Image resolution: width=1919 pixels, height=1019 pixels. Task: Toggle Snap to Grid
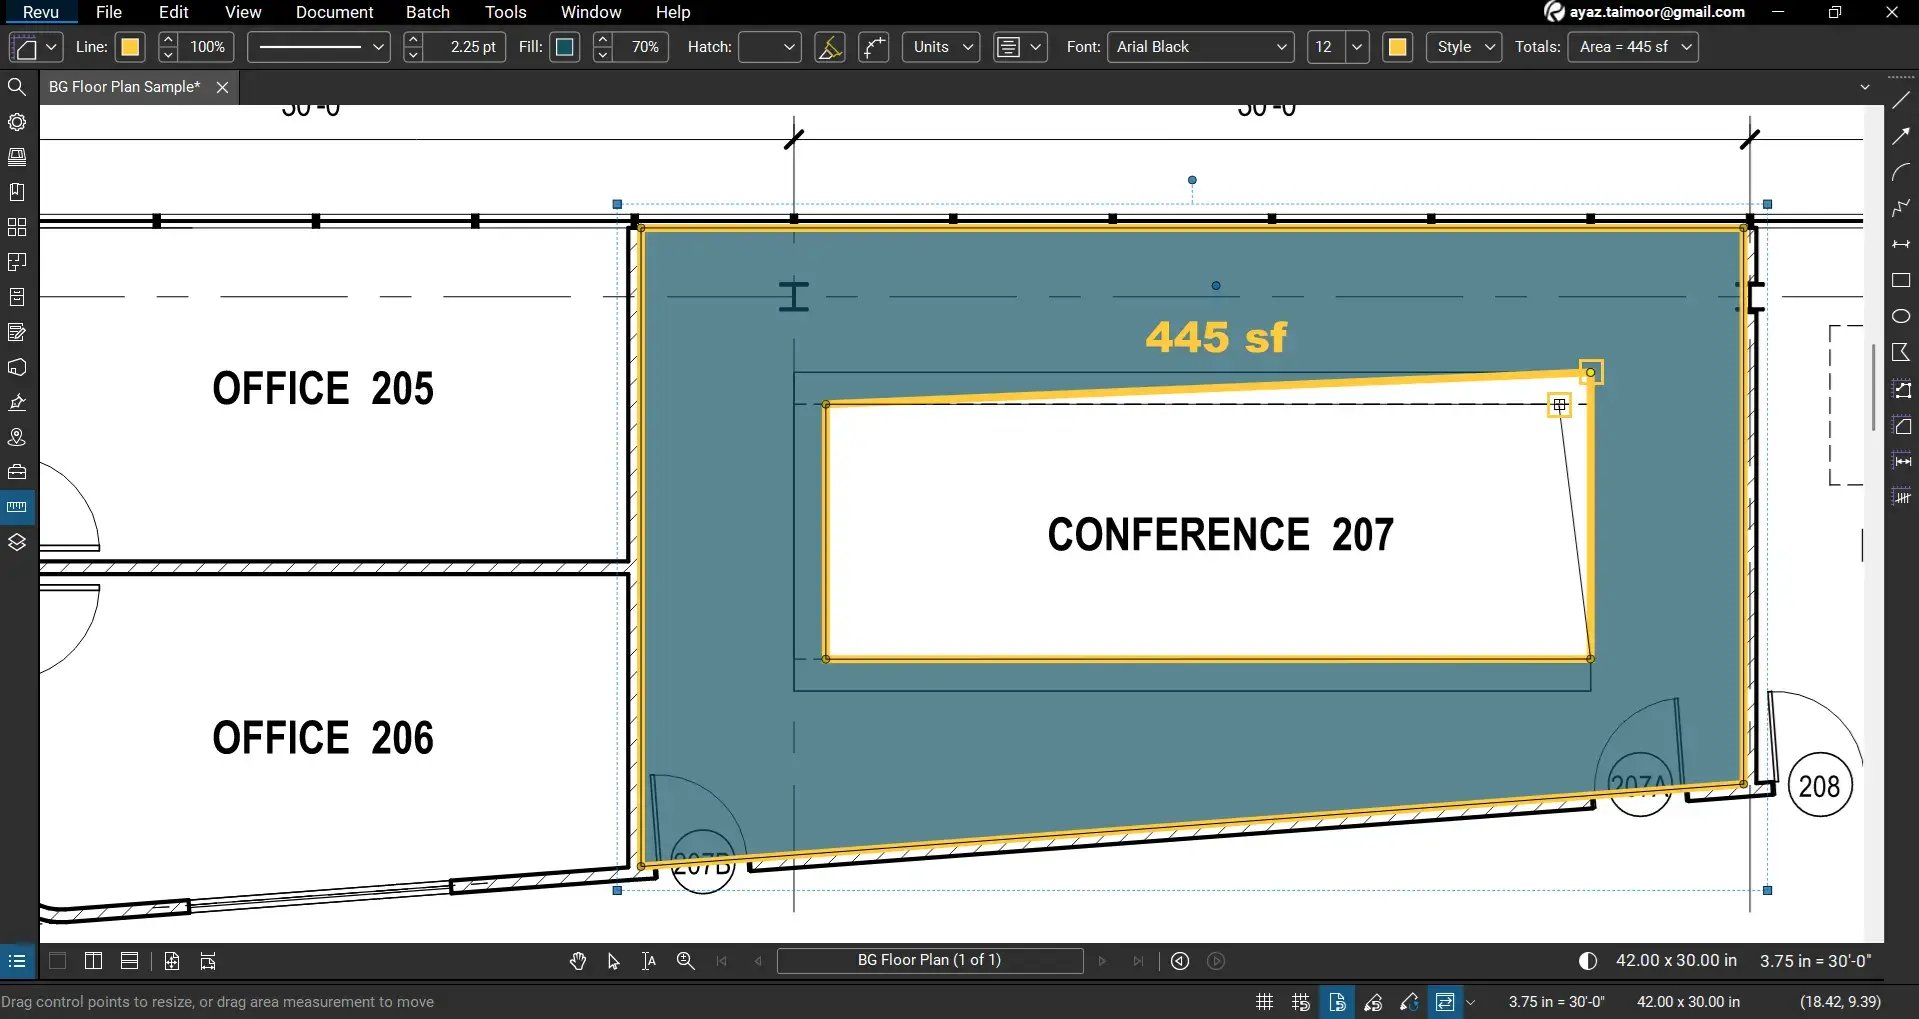tap(1300, 1002)
